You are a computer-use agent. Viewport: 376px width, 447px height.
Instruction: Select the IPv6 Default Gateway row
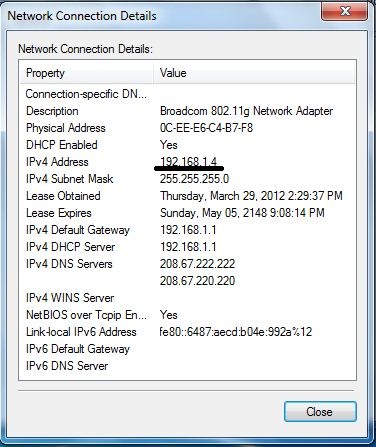[187, 349]
